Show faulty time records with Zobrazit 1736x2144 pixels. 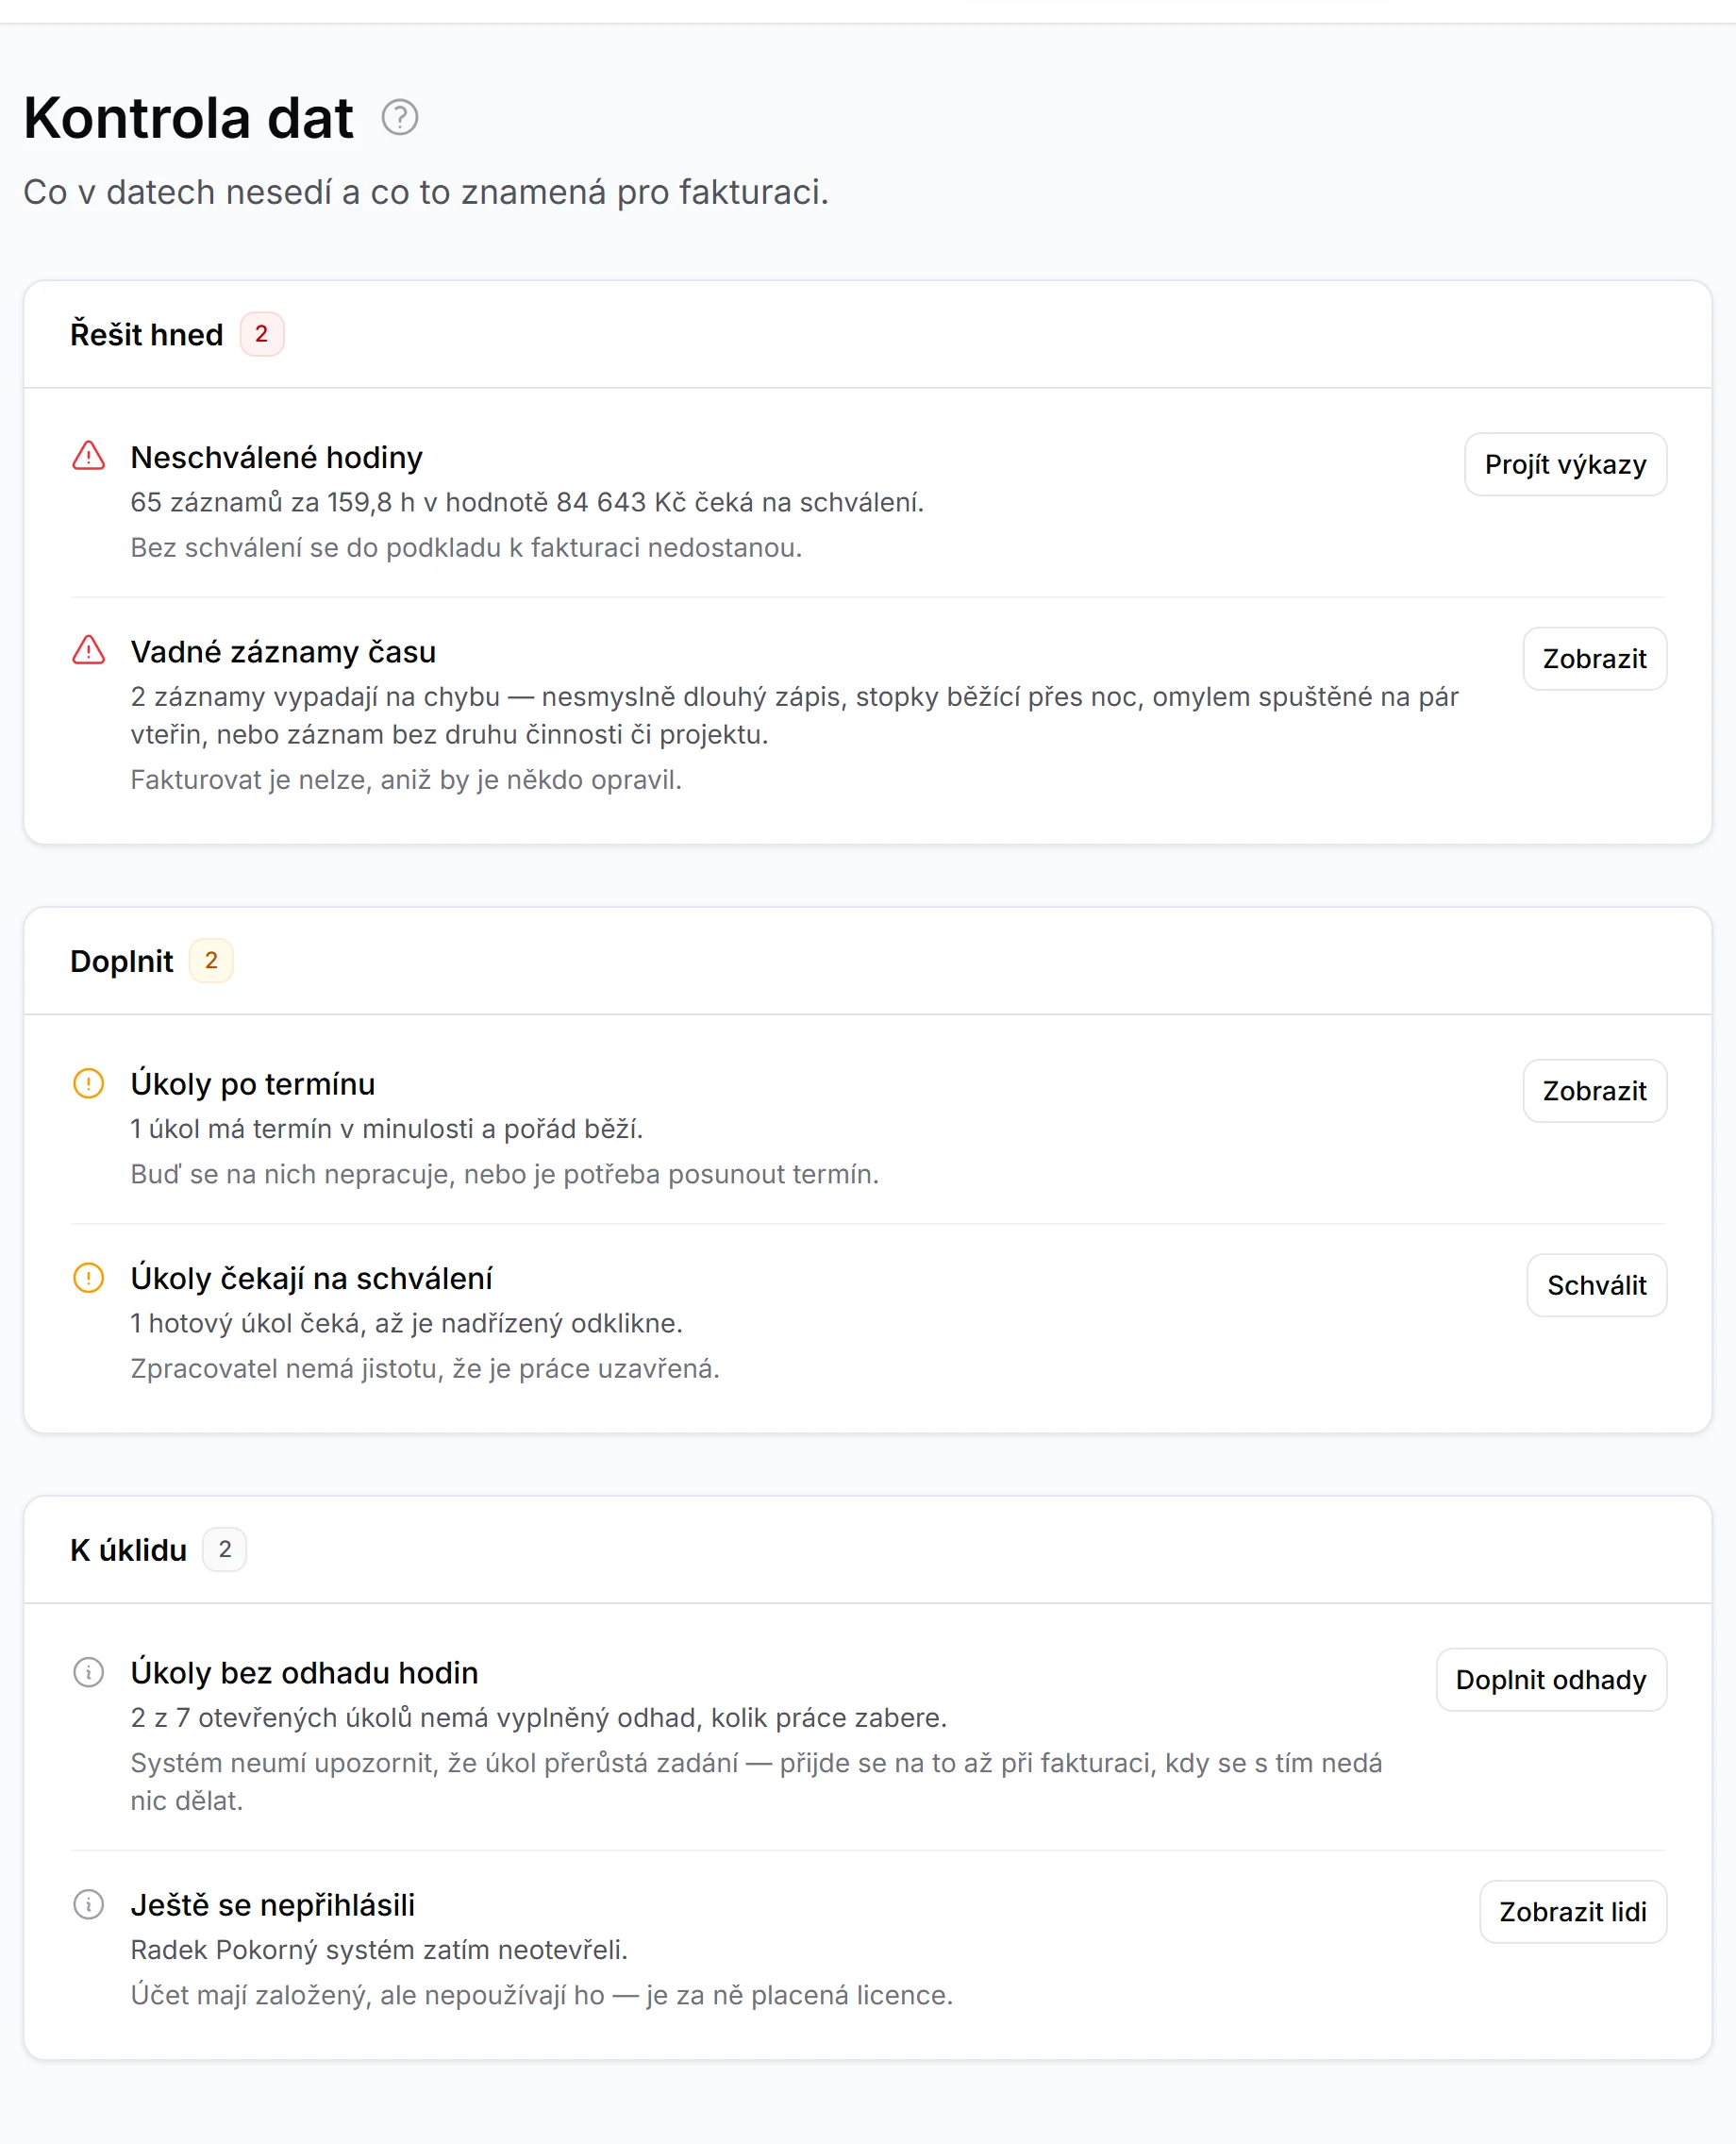point(1594,658)
